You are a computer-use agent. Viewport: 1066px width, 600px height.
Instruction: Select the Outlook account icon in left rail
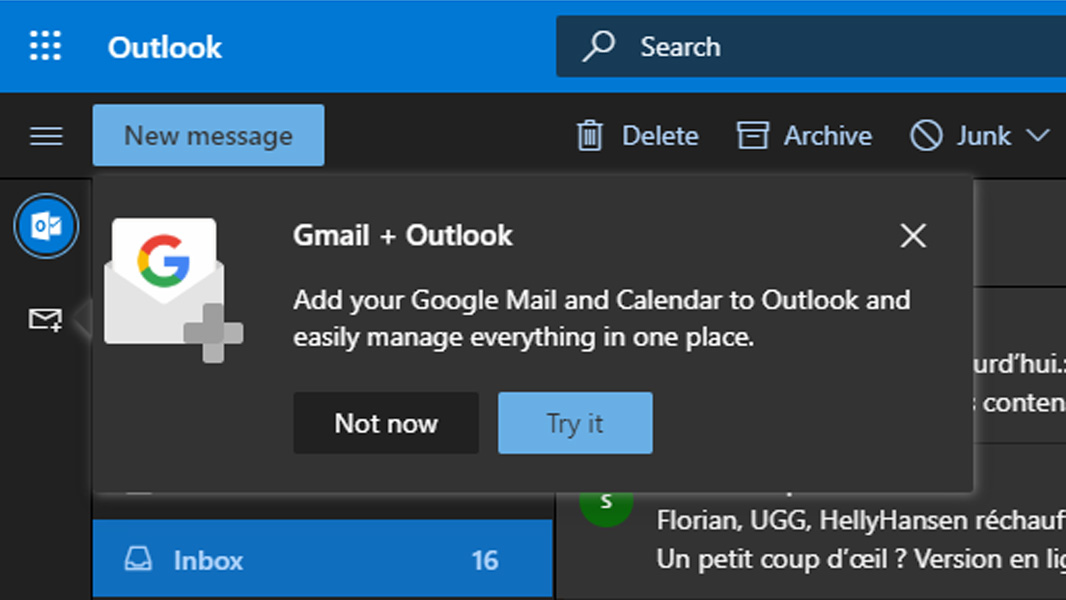[46, 227]
